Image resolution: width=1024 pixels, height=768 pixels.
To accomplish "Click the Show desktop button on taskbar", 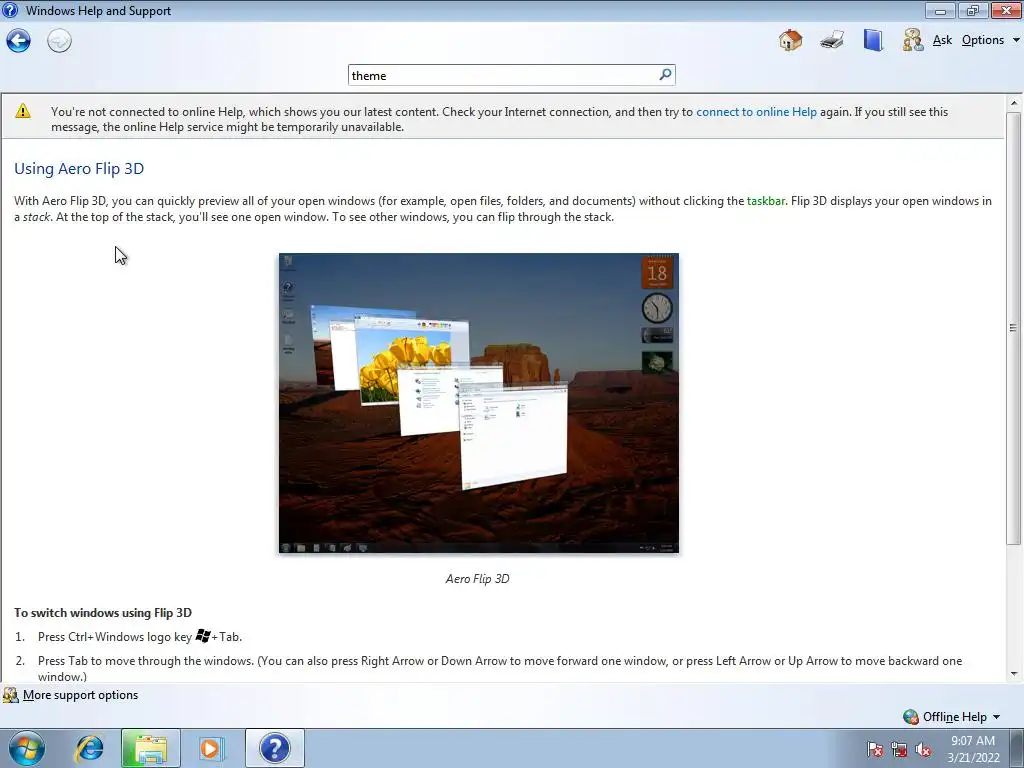I will click(x=1018, y=748).
